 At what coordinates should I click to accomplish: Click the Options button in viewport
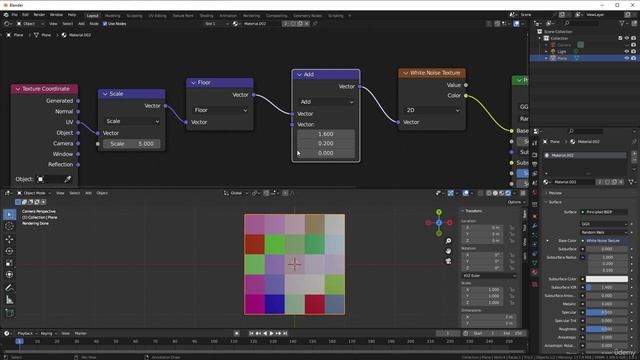pyautogui.click(x=515, y=202)
